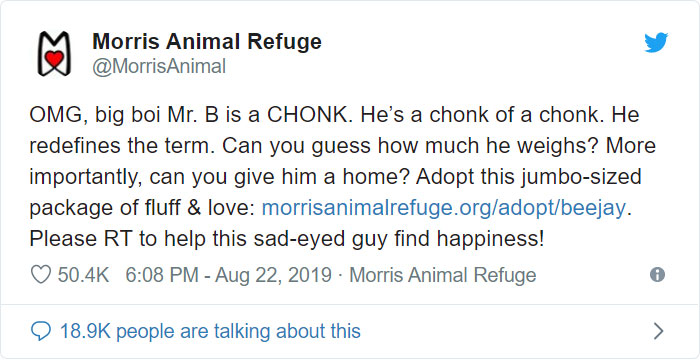Visit the @MorrisAnimal handle profile
Screen dimensions: 700x360
tap(159, 67)
